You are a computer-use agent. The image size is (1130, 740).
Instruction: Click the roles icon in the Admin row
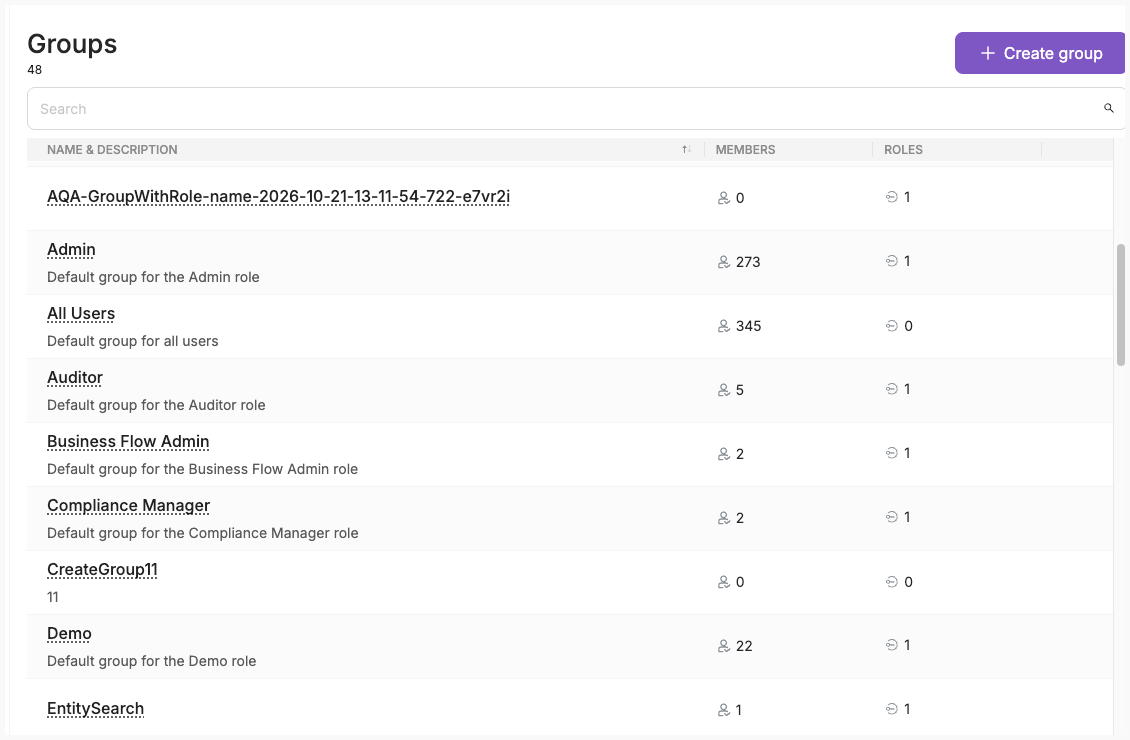tap(891, 261)
